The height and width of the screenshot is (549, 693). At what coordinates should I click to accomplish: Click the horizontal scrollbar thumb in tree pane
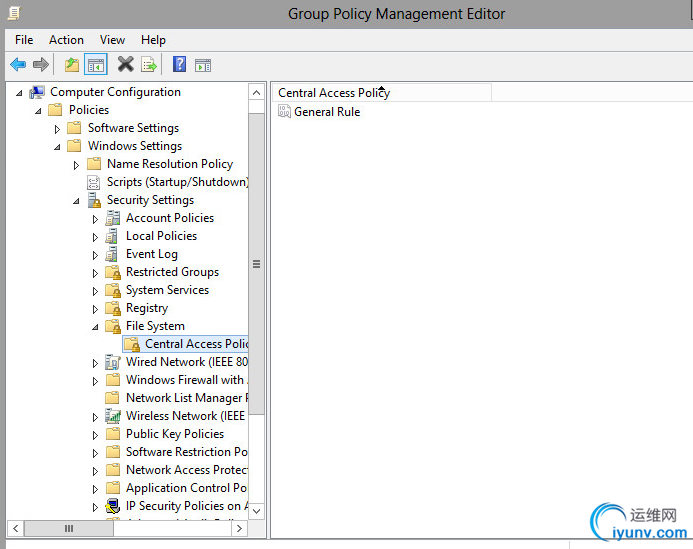(x=69, y=528)
